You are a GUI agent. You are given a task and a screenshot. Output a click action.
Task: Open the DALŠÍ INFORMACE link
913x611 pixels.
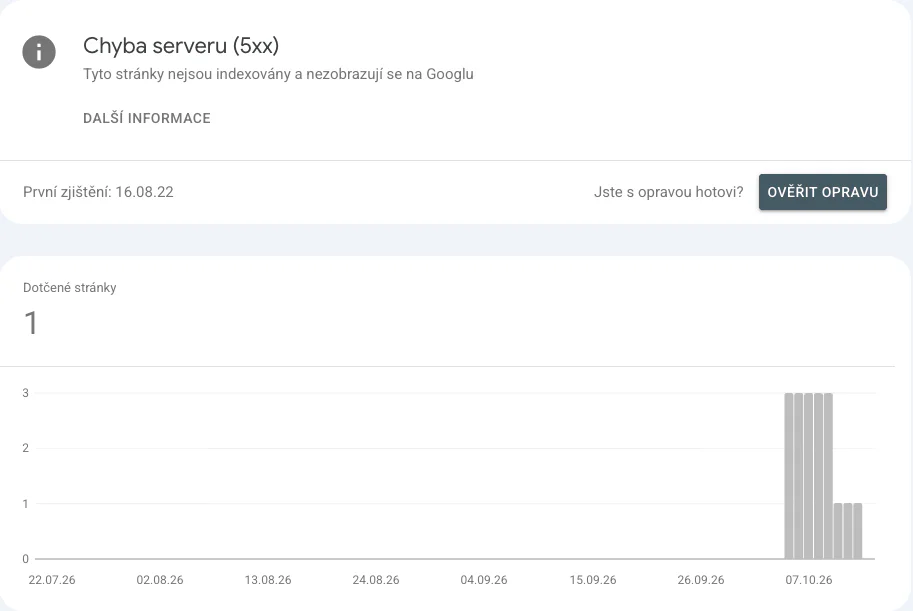[x=147, y=118]
